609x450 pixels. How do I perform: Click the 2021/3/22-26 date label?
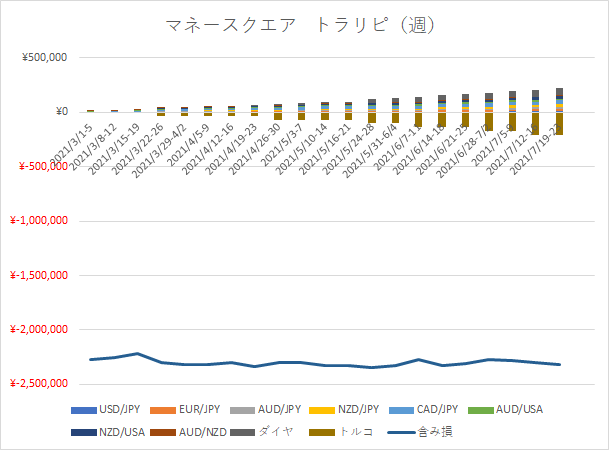tap(138, 149)
